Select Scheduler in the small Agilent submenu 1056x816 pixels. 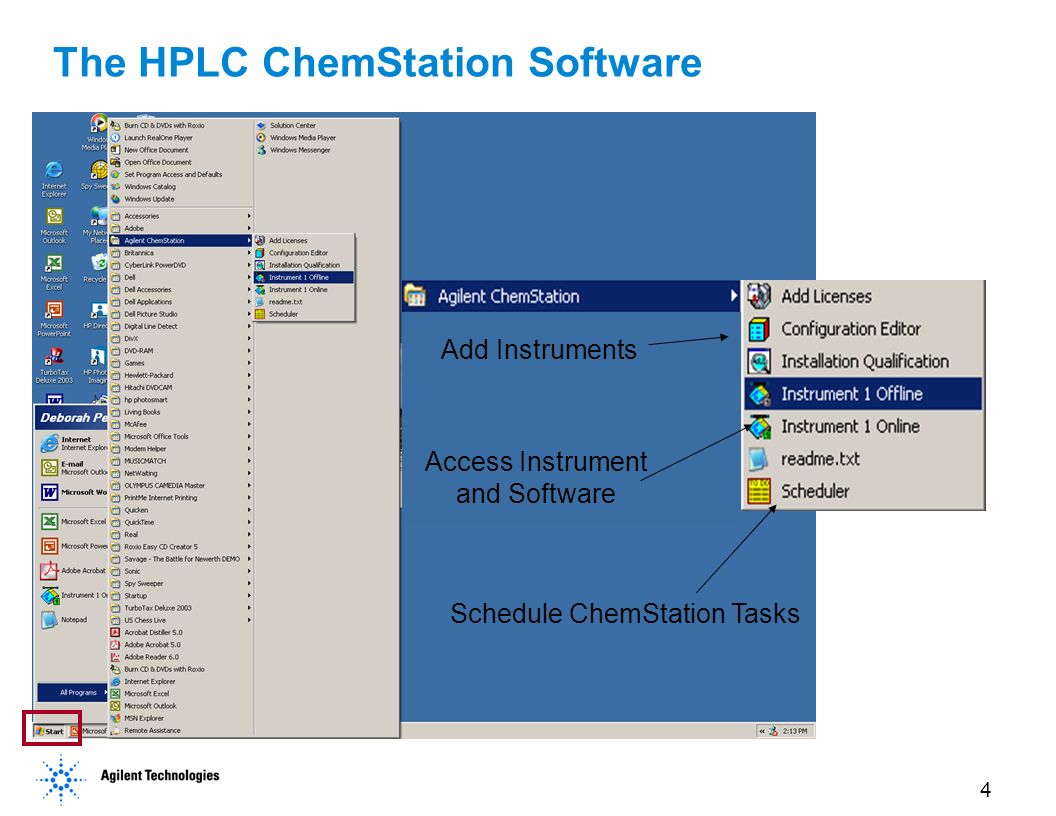(304, 314)
